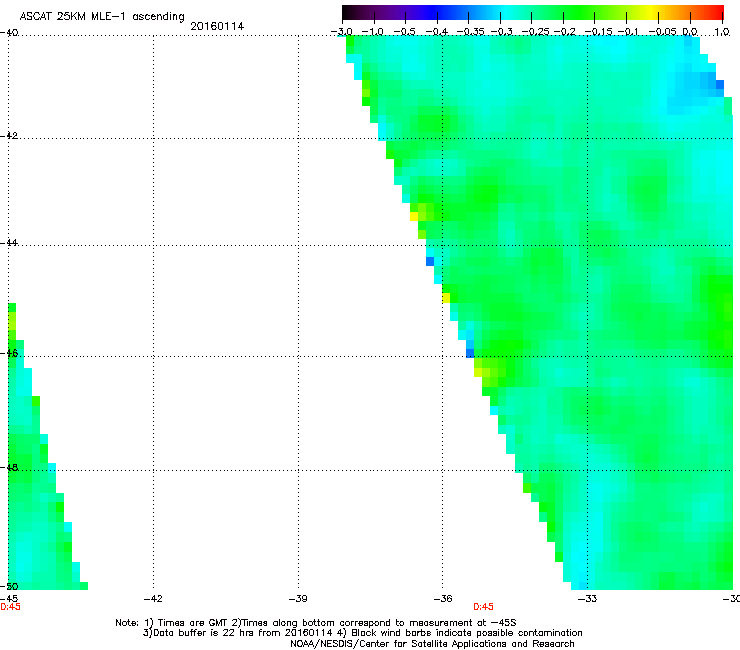Image resolution: width=740 pixels, height=650 pixels.
Task: Click latitude axis label -44
Action: point(9,243)
